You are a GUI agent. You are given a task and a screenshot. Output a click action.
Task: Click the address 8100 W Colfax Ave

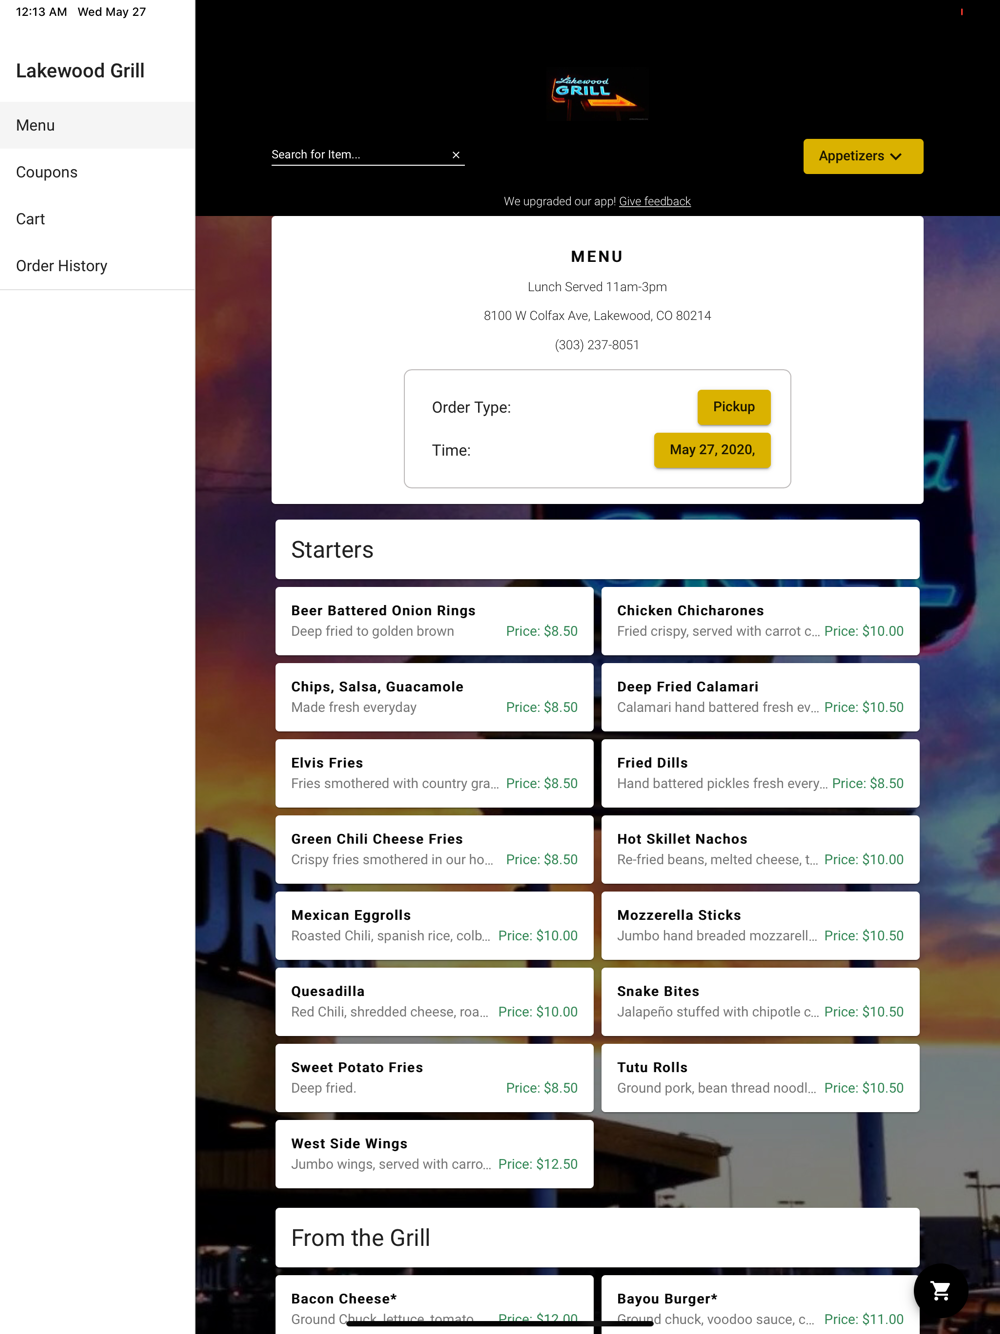click(x=597, y=316)
